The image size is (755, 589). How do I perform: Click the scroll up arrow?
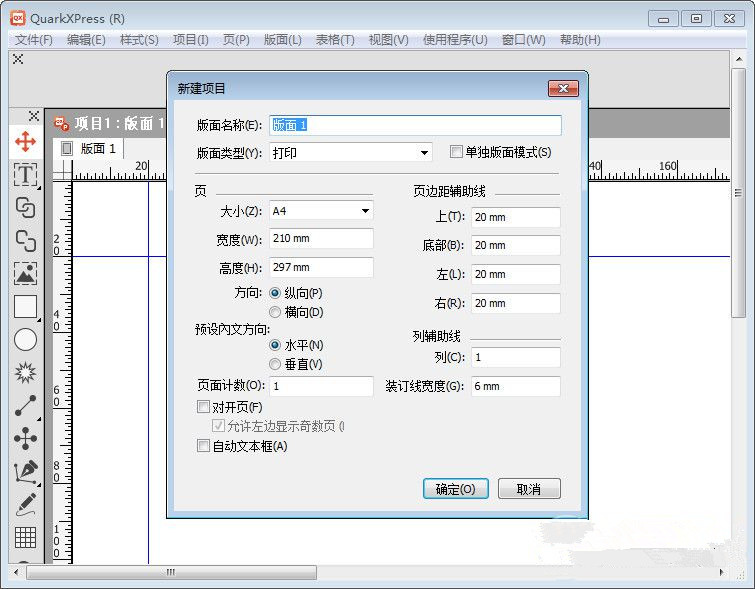click(x=739, y=59)
